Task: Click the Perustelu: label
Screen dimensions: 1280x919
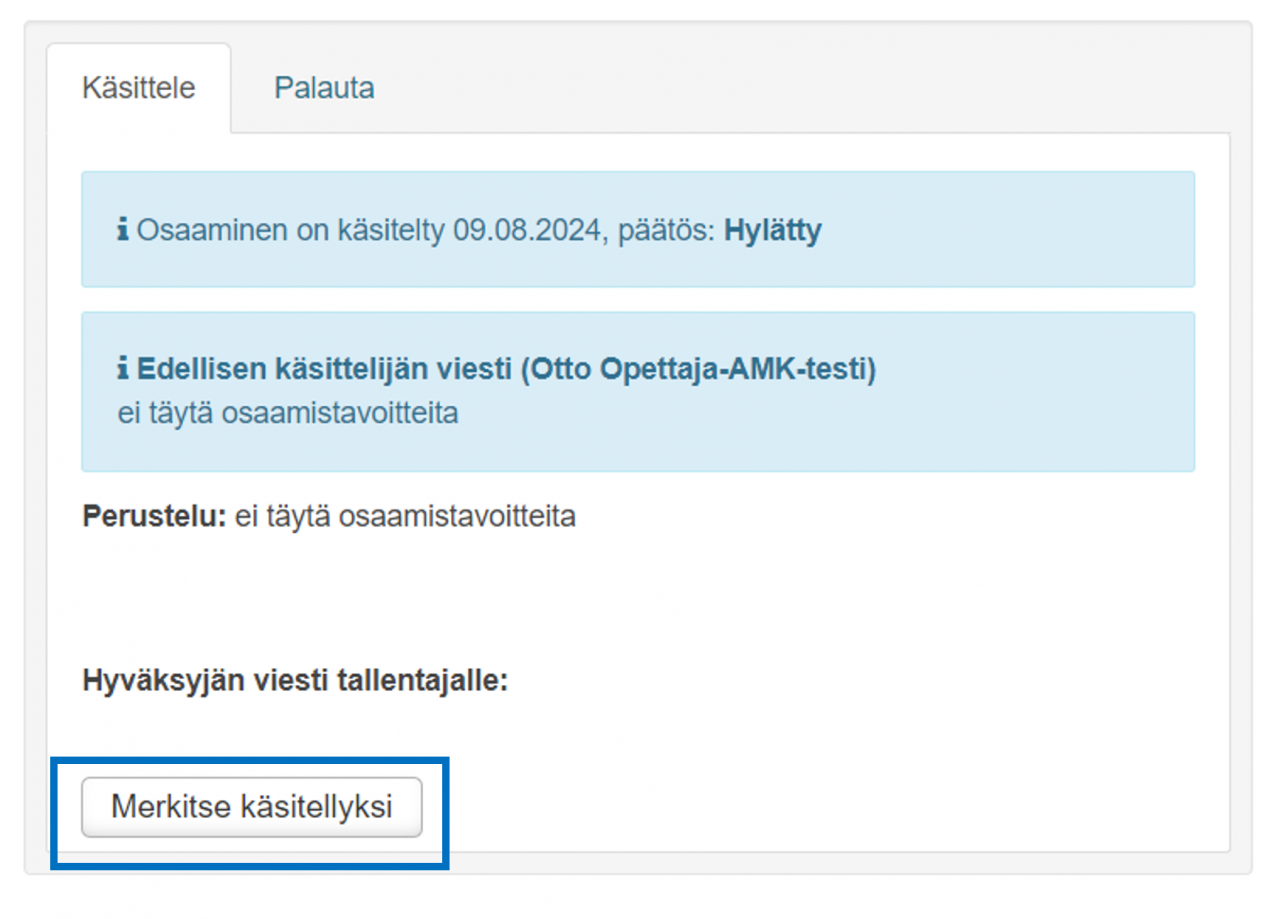Action: [155, 517]
